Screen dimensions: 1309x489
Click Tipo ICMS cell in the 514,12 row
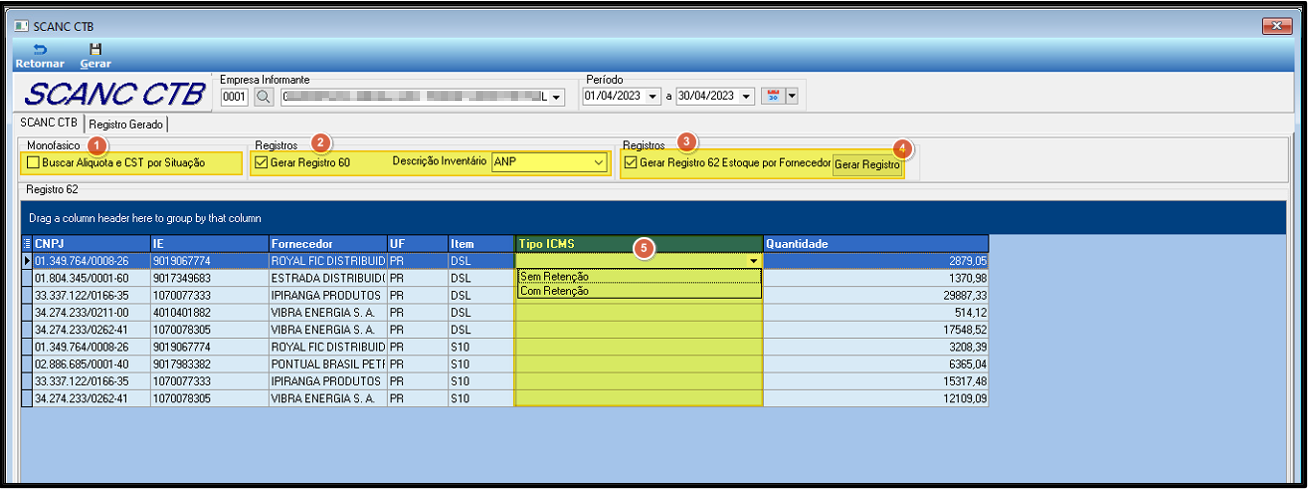click(639, 313)
